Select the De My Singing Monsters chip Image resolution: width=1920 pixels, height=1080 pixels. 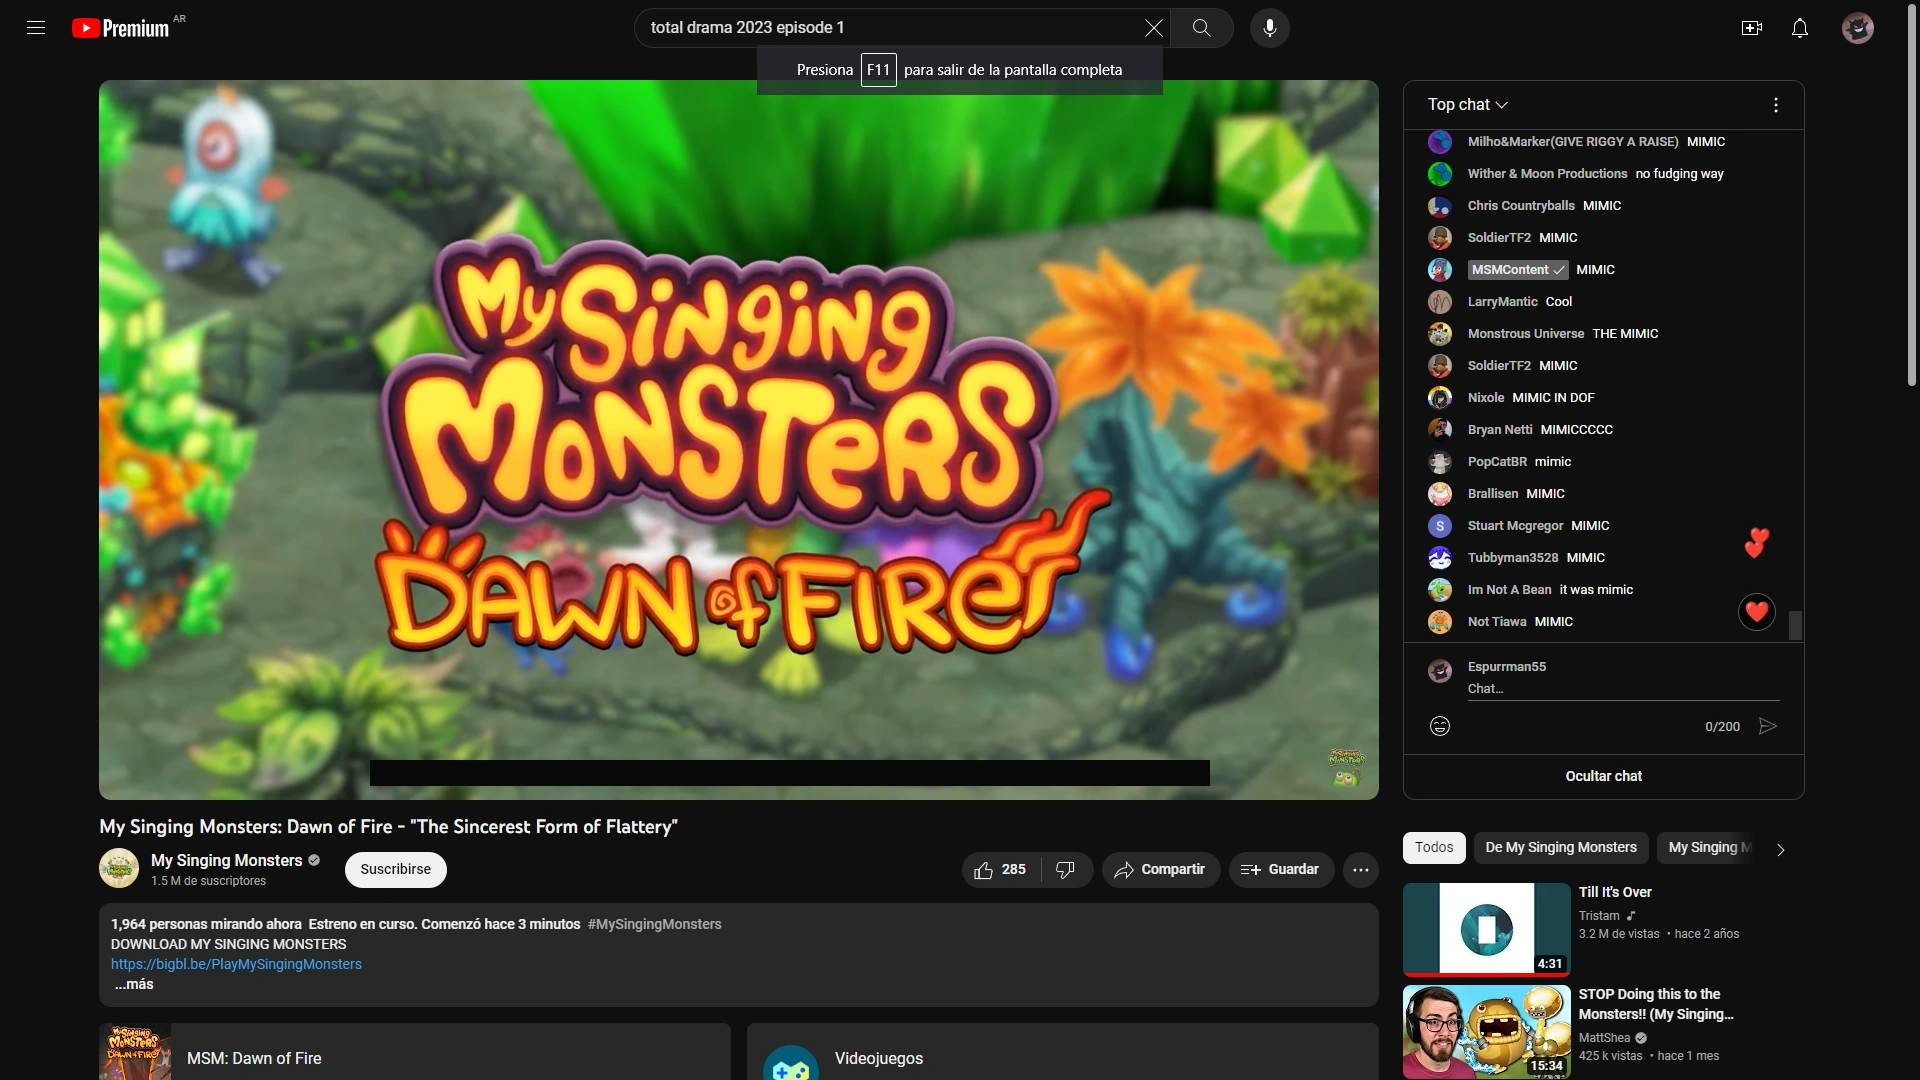[x=1560, y=847]
